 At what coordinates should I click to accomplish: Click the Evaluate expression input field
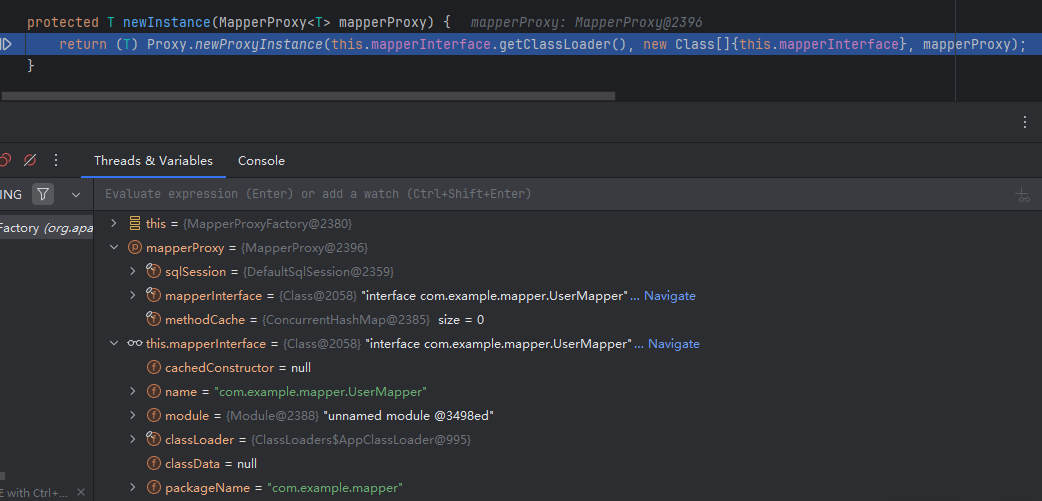coord(552,194)
